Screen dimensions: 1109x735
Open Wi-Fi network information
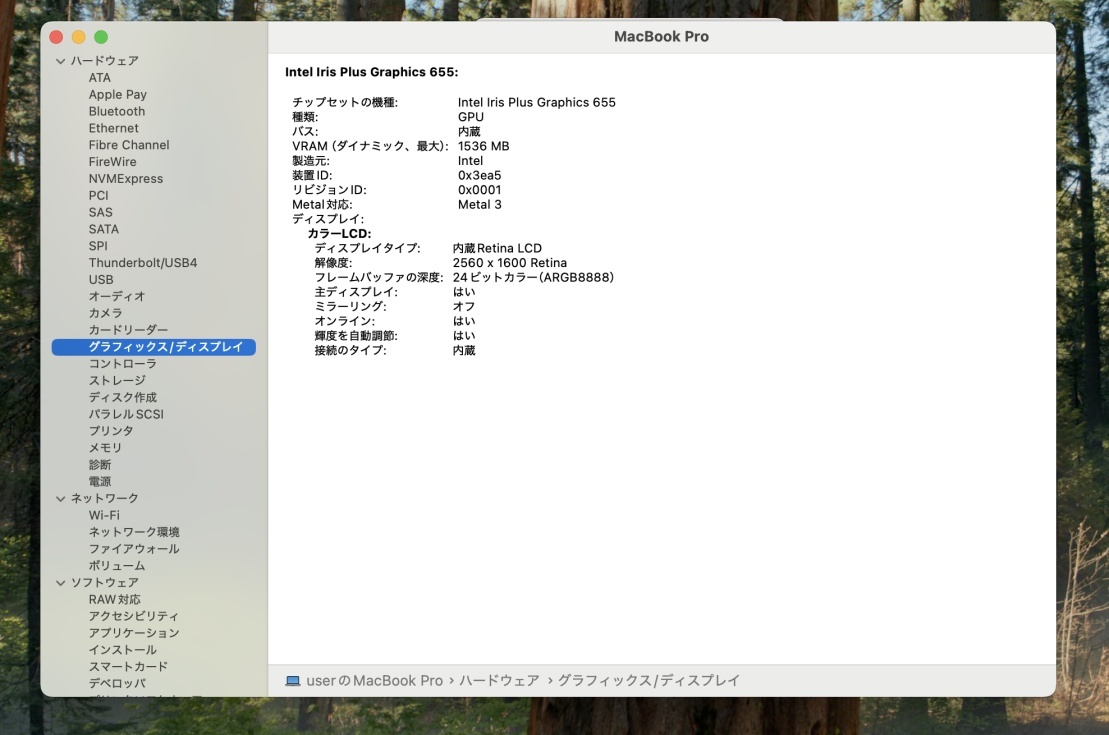(104, 516)
